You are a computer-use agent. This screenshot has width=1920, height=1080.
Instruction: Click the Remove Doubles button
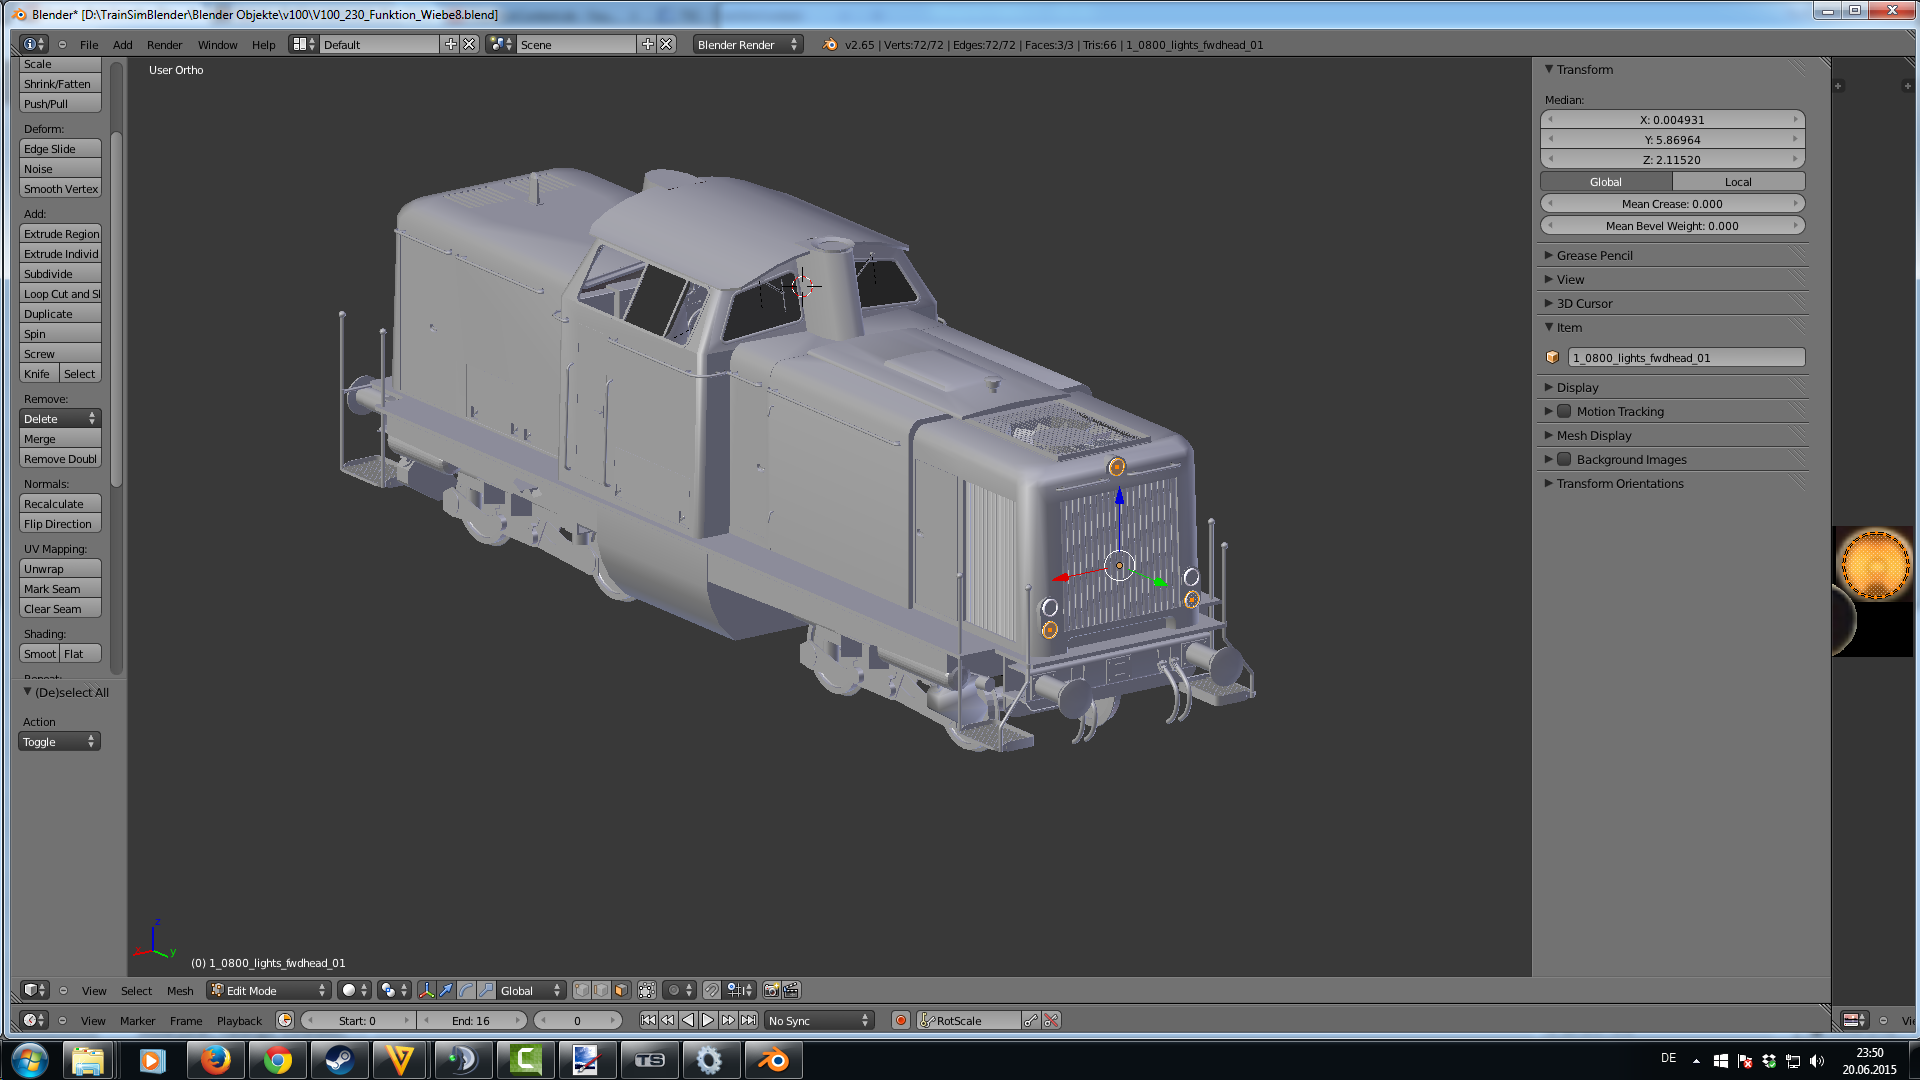(60, 459)
